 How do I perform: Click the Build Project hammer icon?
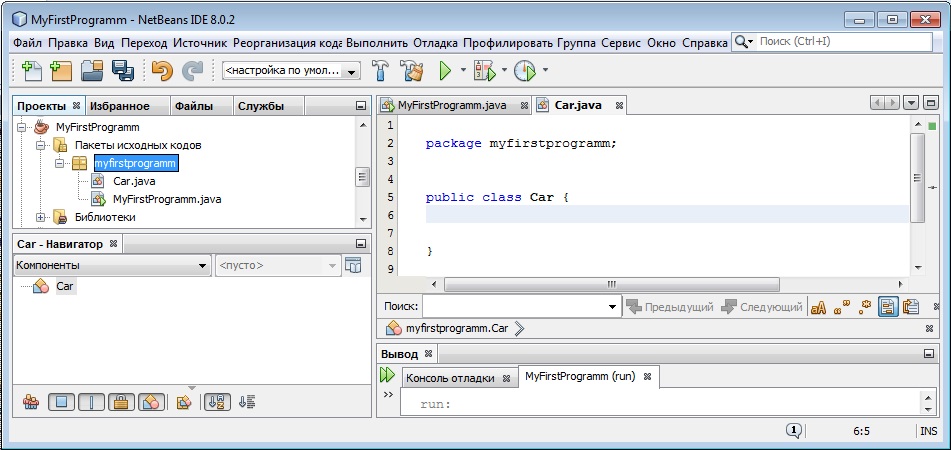381,71
